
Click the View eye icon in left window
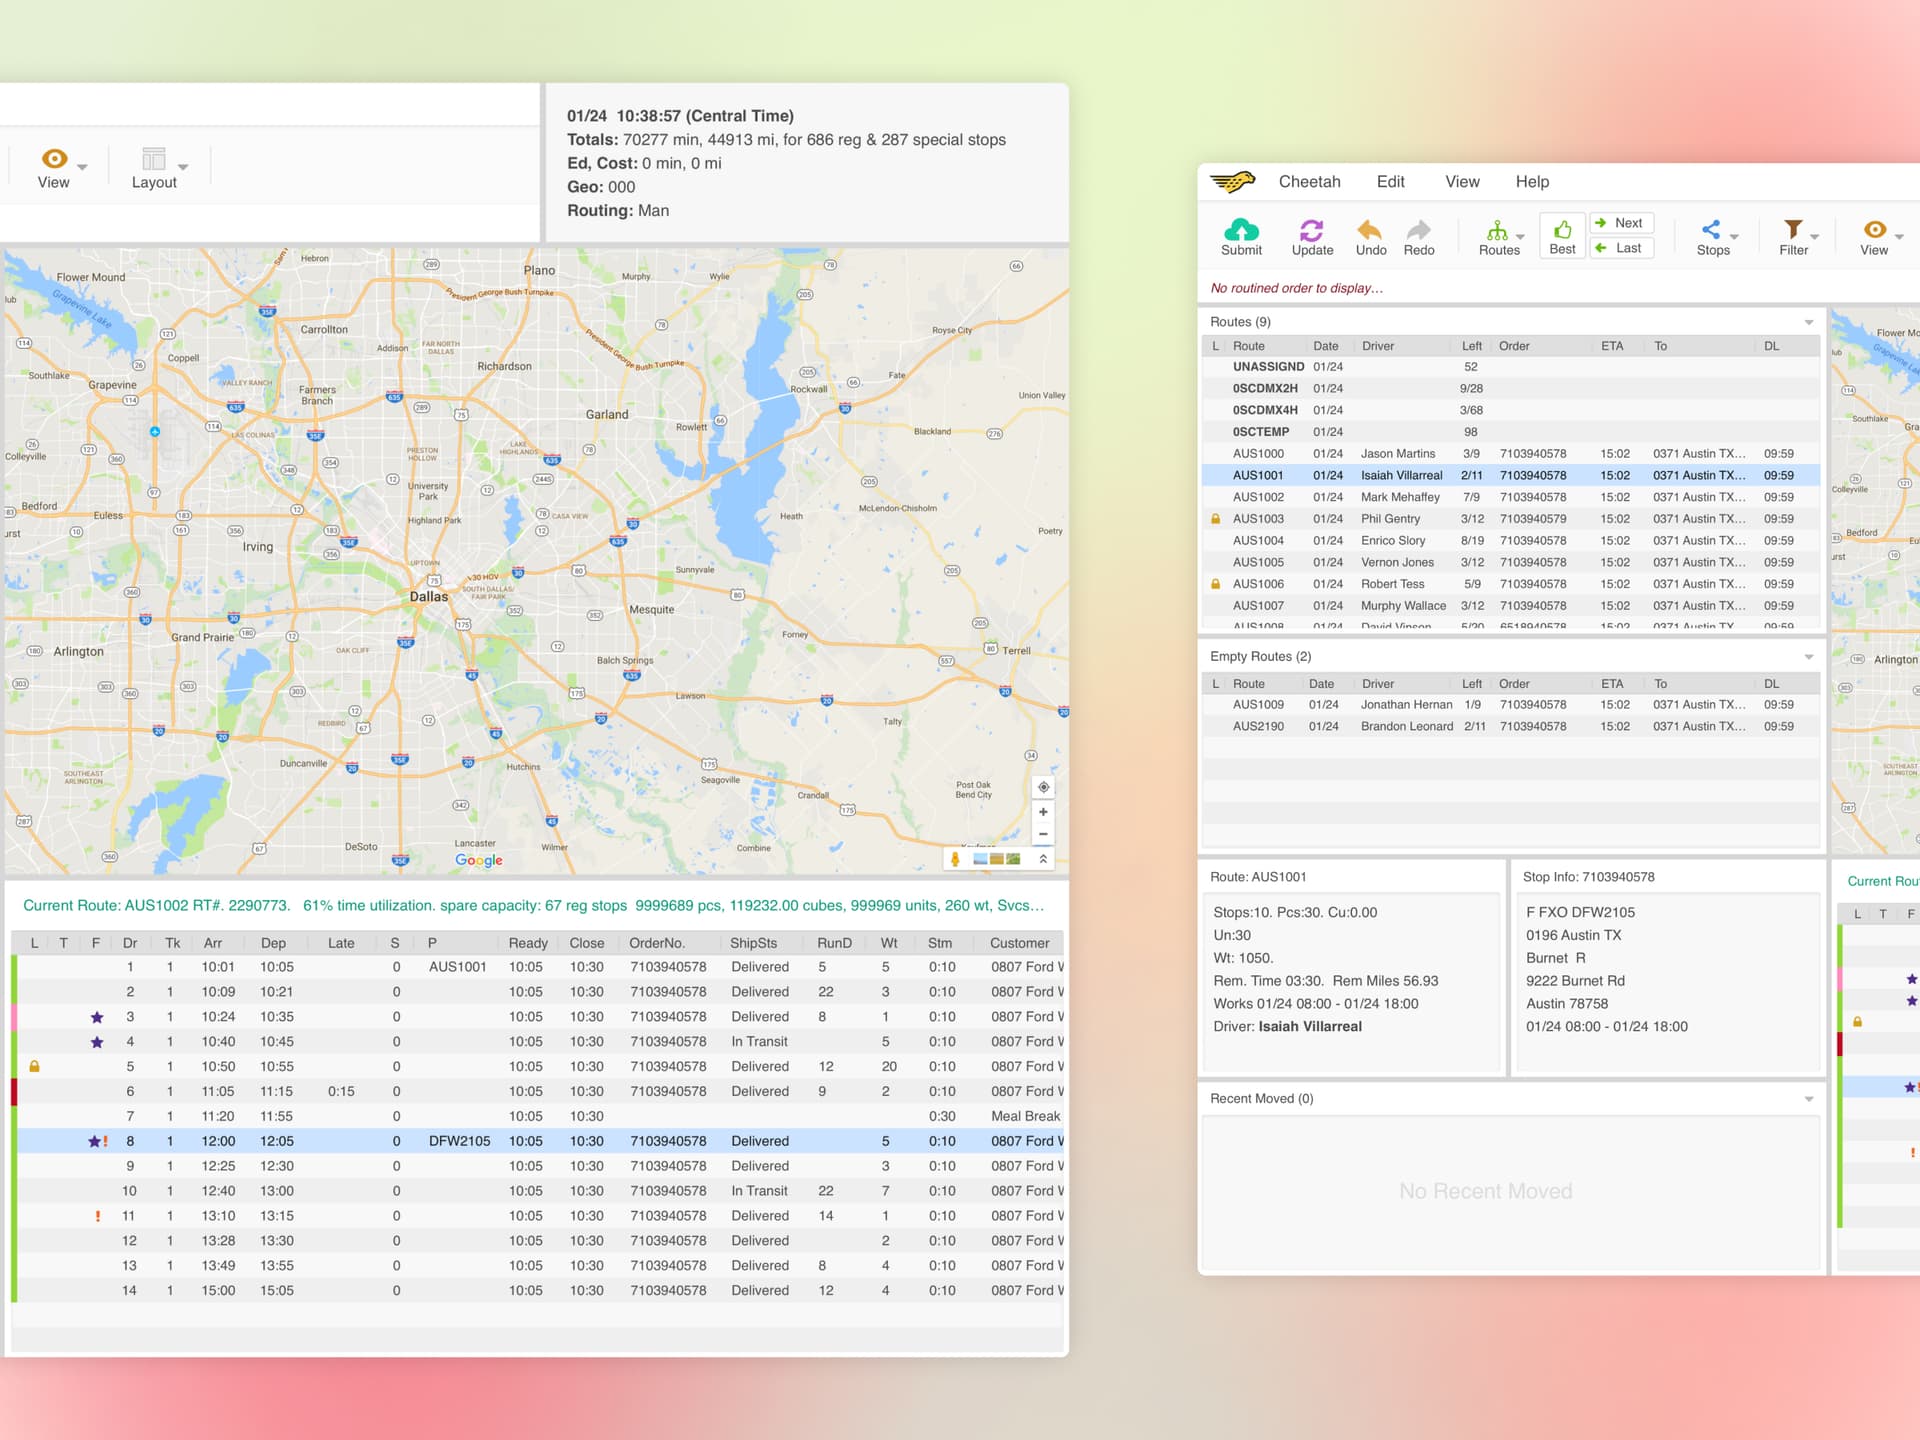[54, 159]
